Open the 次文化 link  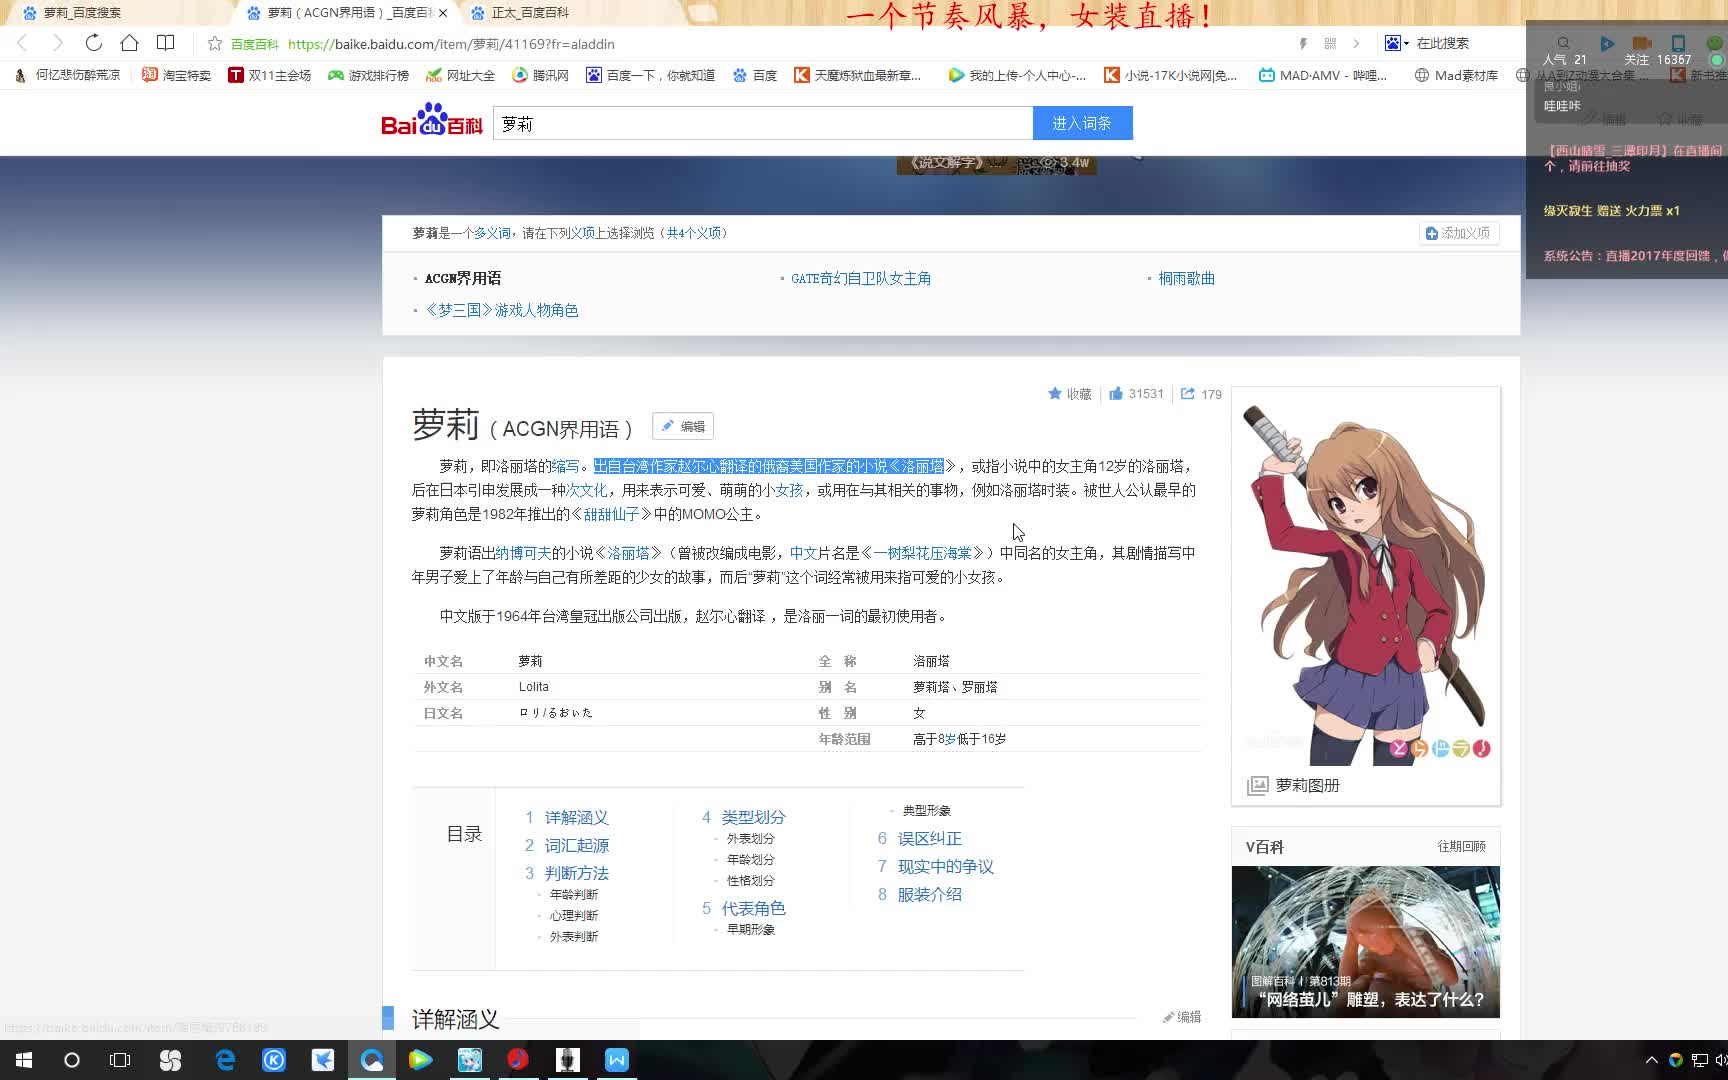click(x=587, y=490)
